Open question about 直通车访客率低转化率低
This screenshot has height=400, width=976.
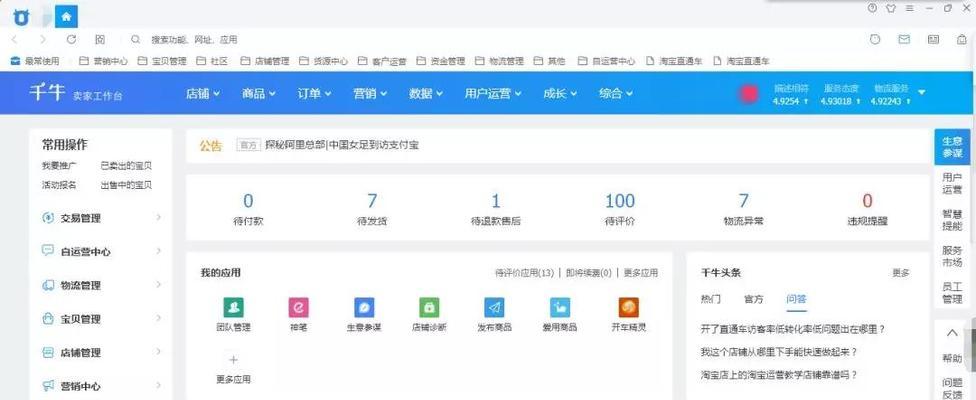click(x=793, y=328)
